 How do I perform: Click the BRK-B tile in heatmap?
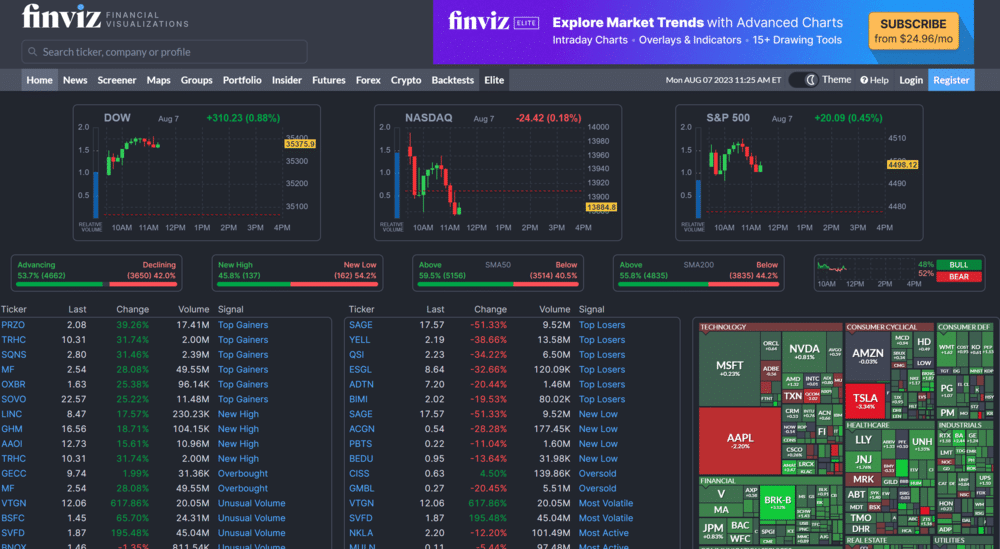pyautogui.click(x=777, y=502)
